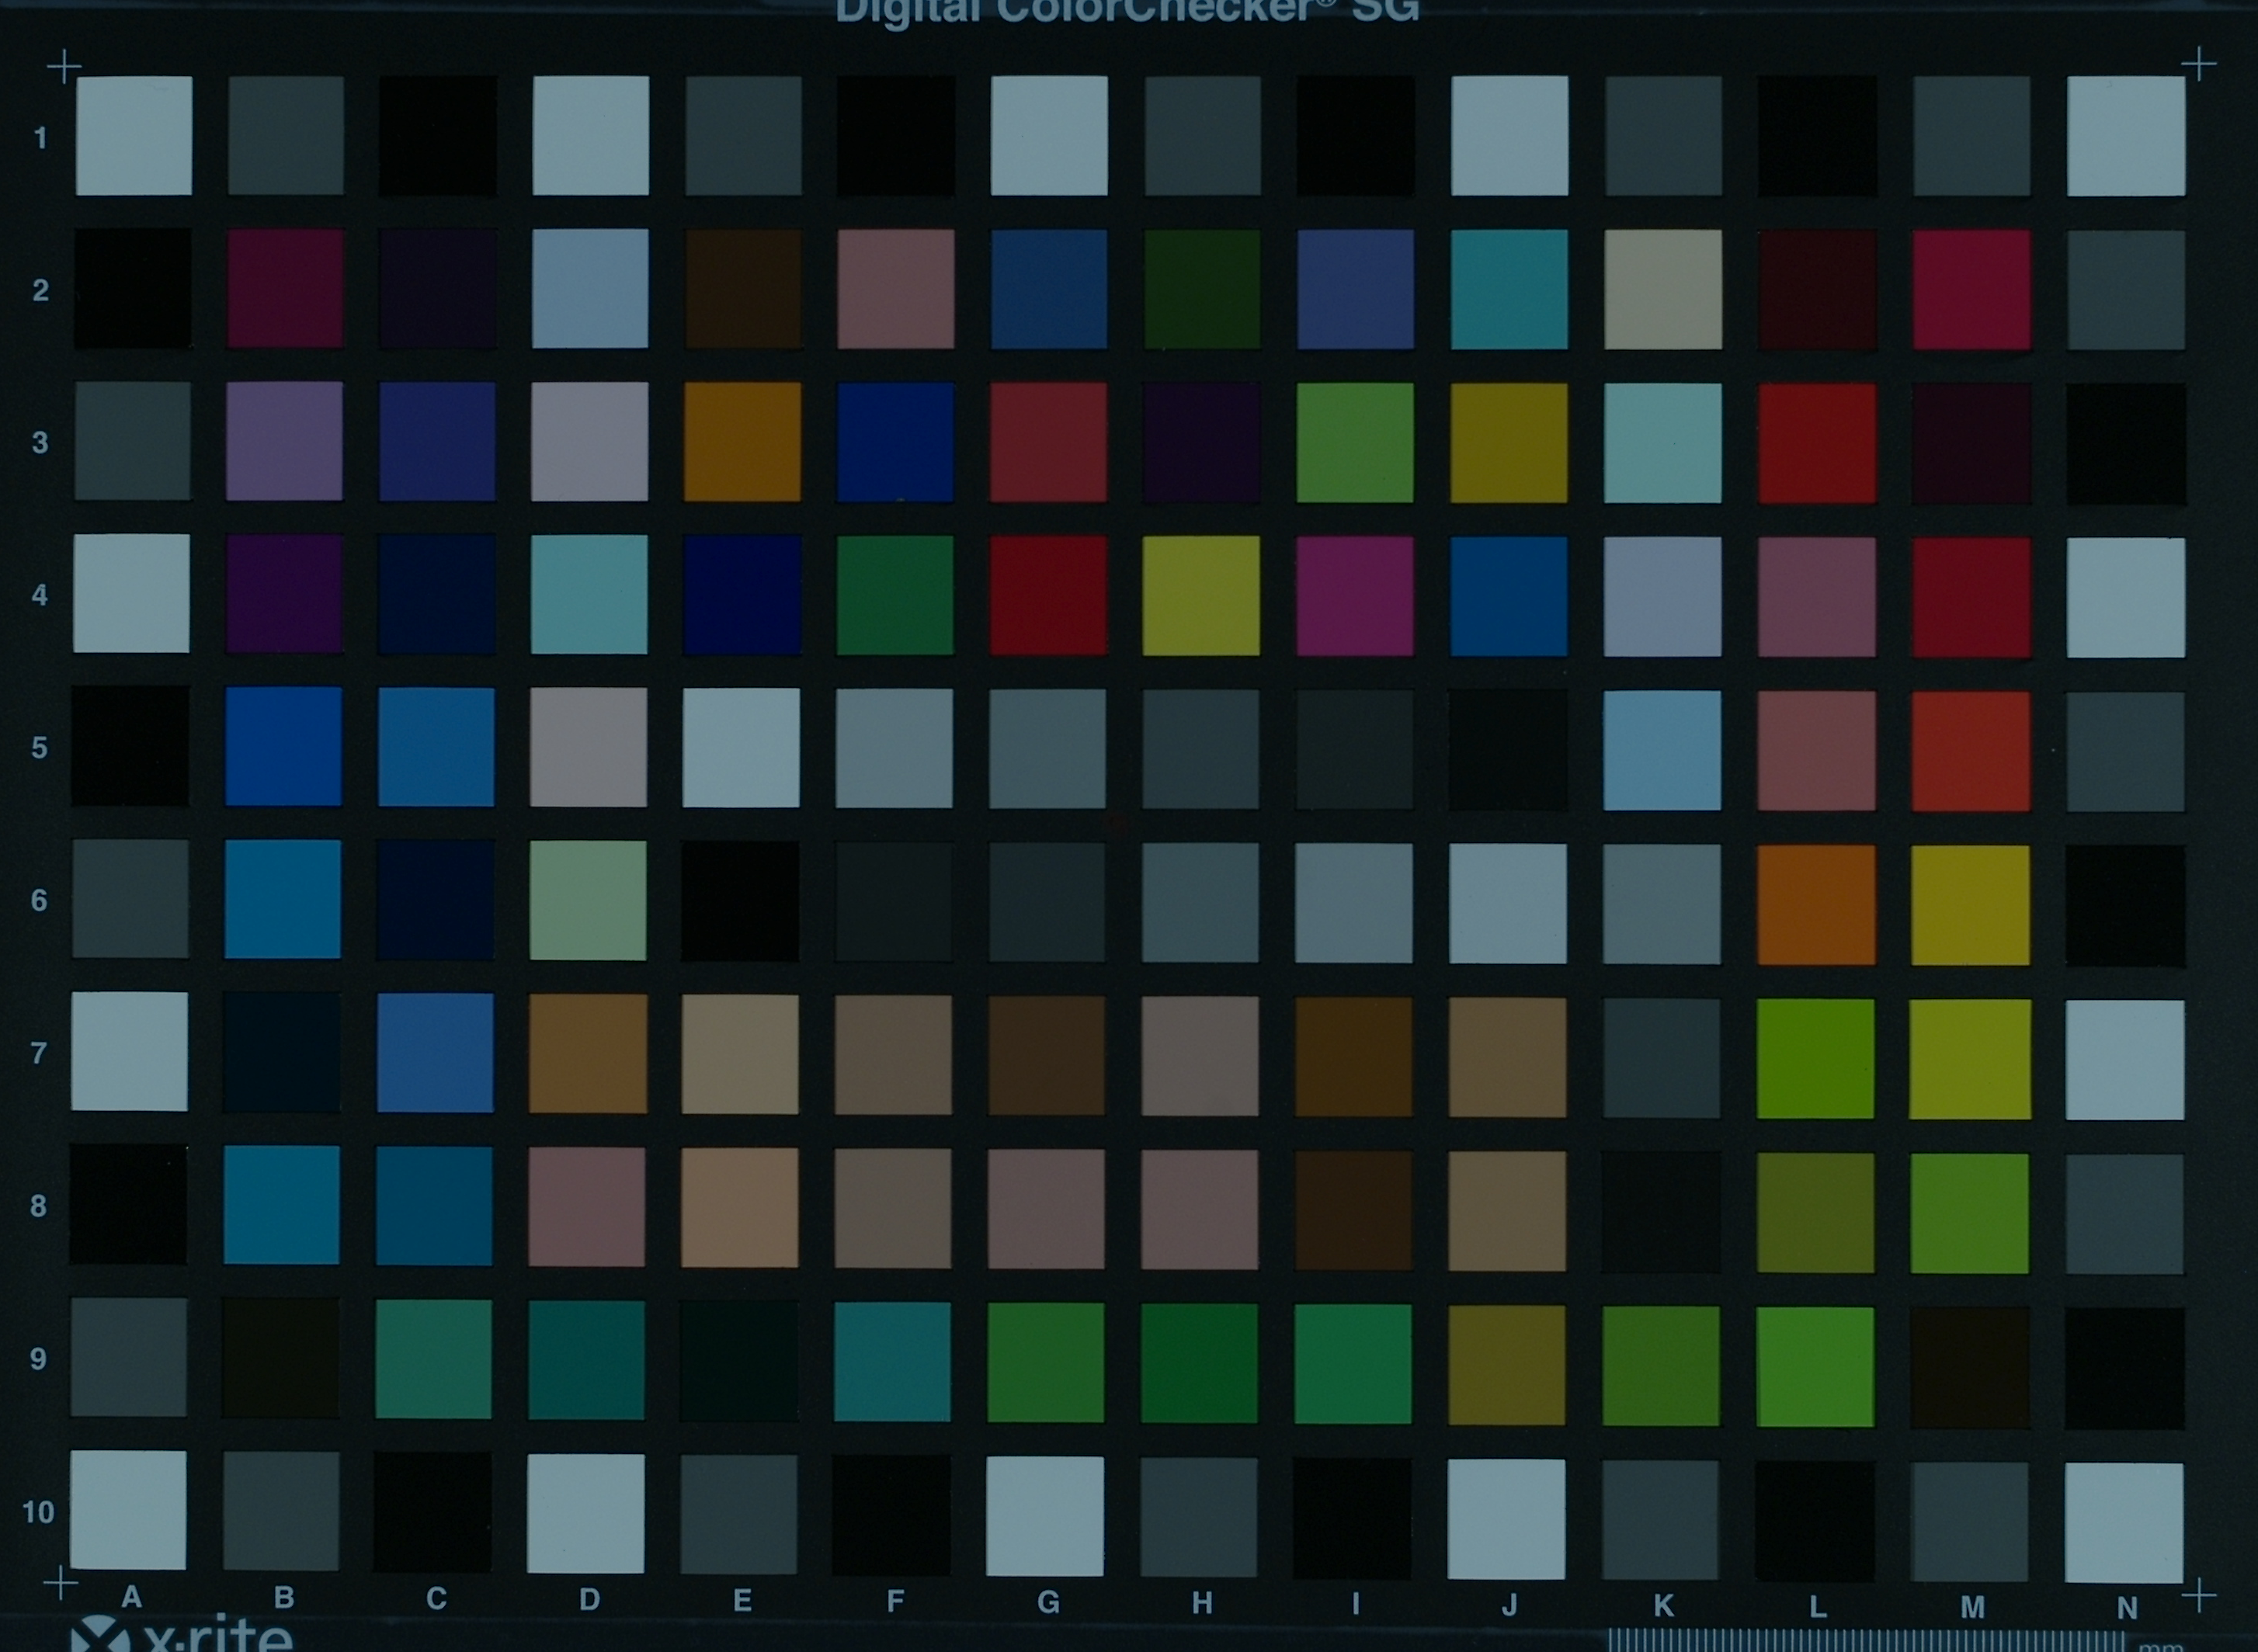
Task: Click the yellow-green swatch at H4
Action: pyautogui.click(x=1201, y=595)
